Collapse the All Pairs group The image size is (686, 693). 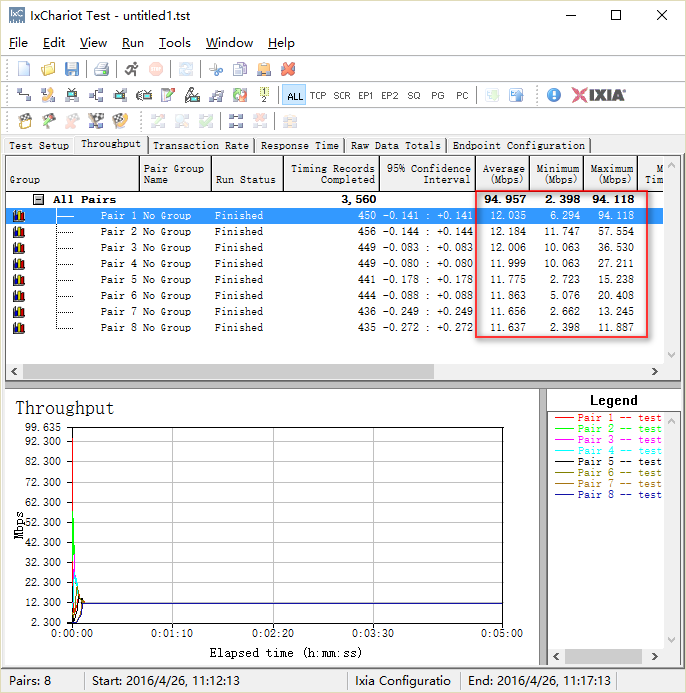(38, 200)
